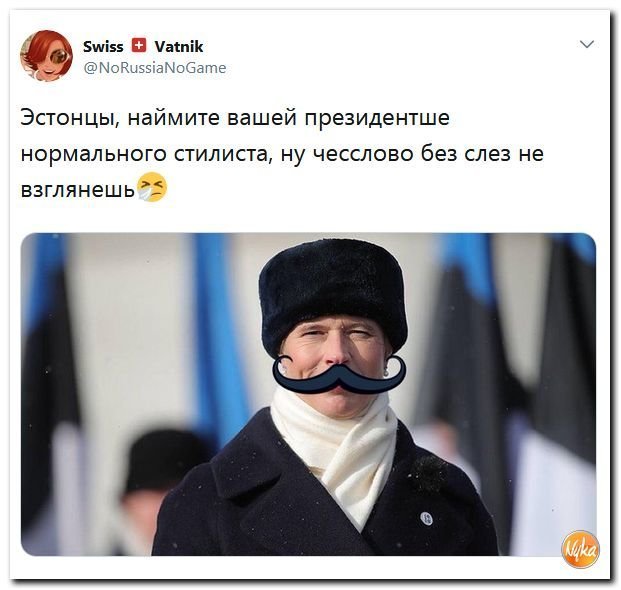The width and height of the screenshot is (621, 590).
Task: Click the white scarf in the photo
Action: point(335,447)
